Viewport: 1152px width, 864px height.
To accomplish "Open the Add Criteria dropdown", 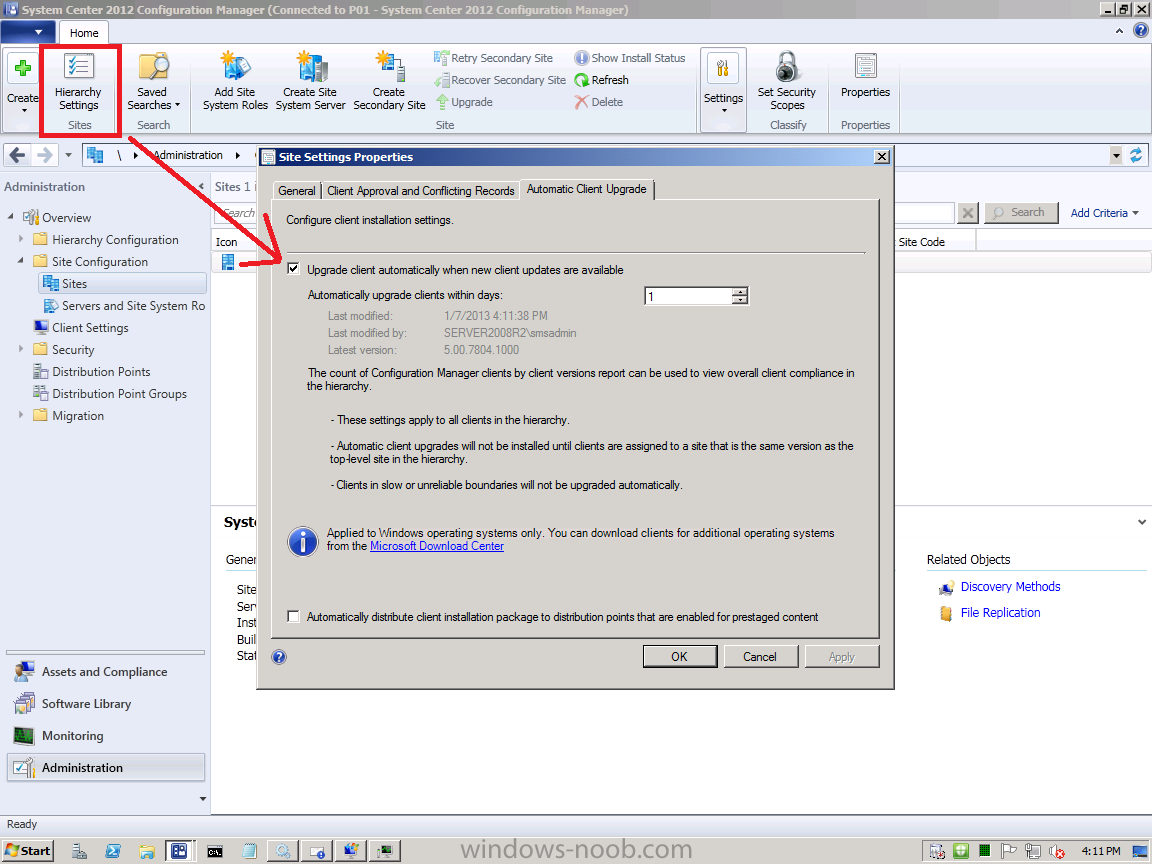I will 1104,213.
